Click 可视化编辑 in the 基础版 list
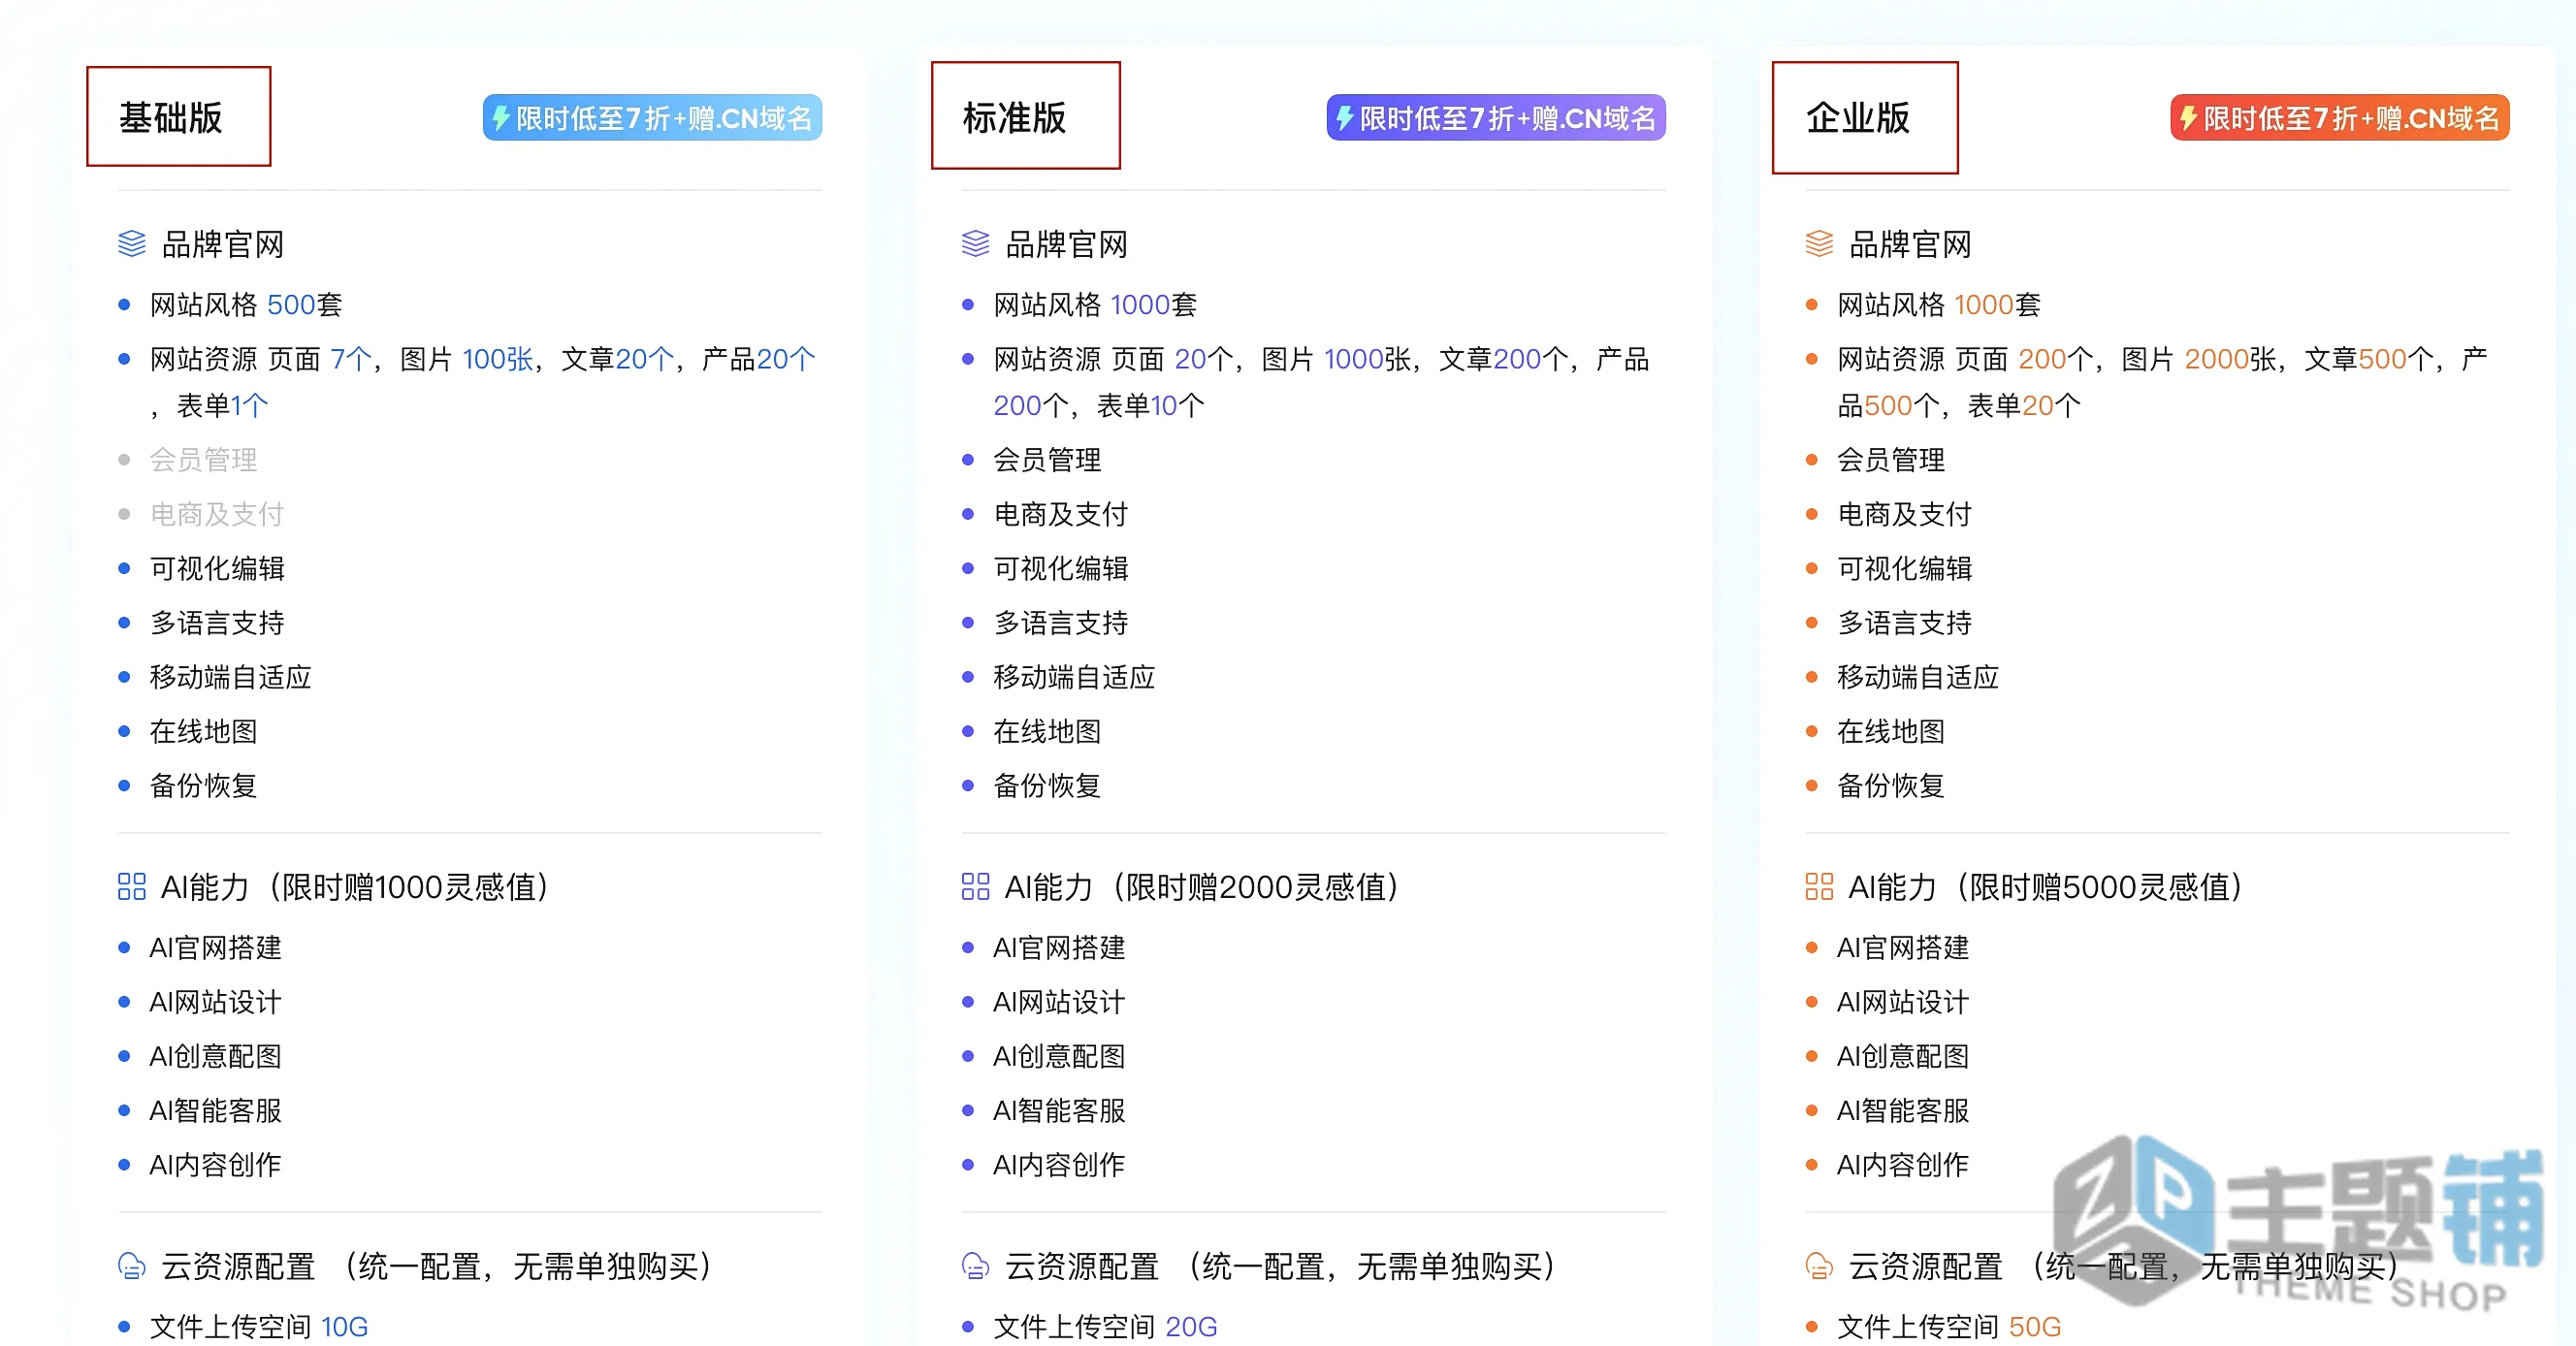The height and width of the screenshot is (1346, 2576). (x=217, y=569)
